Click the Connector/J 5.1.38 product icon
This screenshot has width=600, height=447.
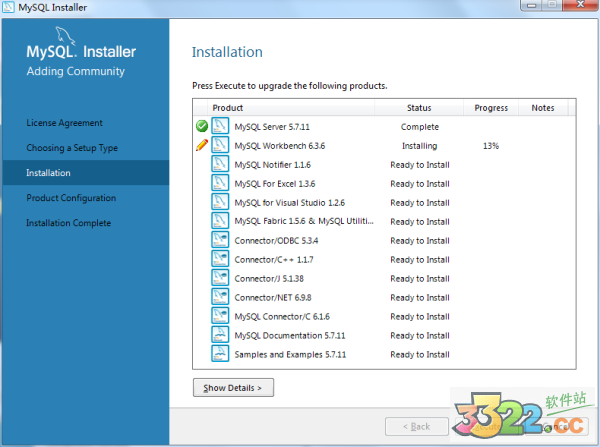pos(220,279)
